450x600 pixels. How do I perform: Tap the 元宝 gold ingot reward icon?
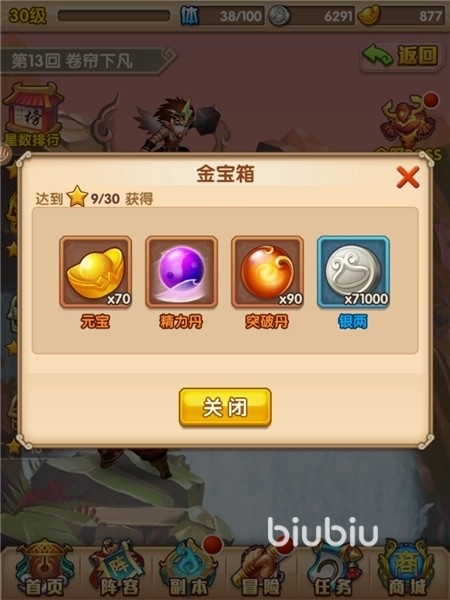[x=96, y=272]
